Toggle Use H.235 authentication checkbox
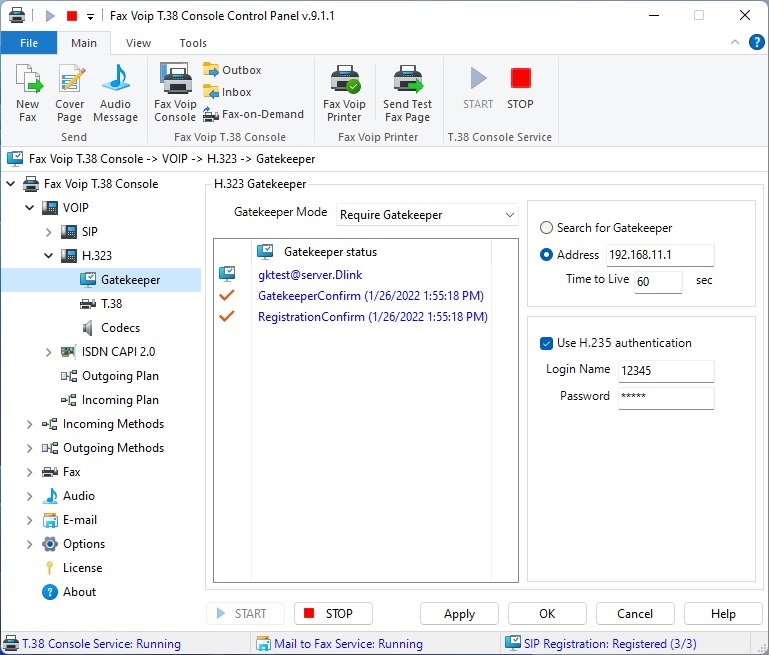The image size is (769, 655). coord(546,343)
